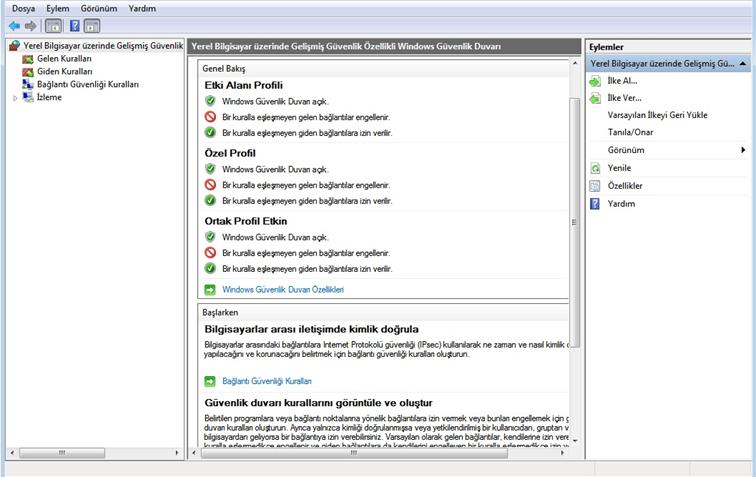Click the outbound-allowed check icon under Özel Profil

(x=210, y=200)
